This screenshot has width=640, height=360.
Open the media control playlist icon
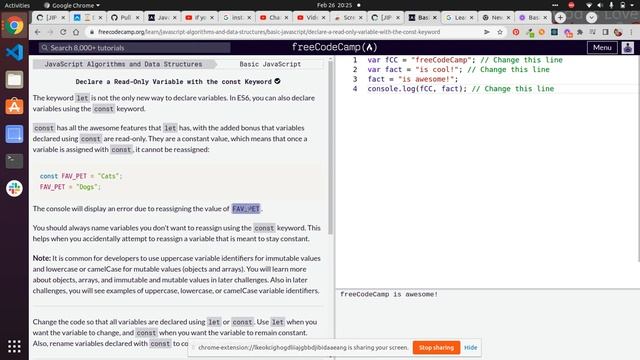click(593, 32)
